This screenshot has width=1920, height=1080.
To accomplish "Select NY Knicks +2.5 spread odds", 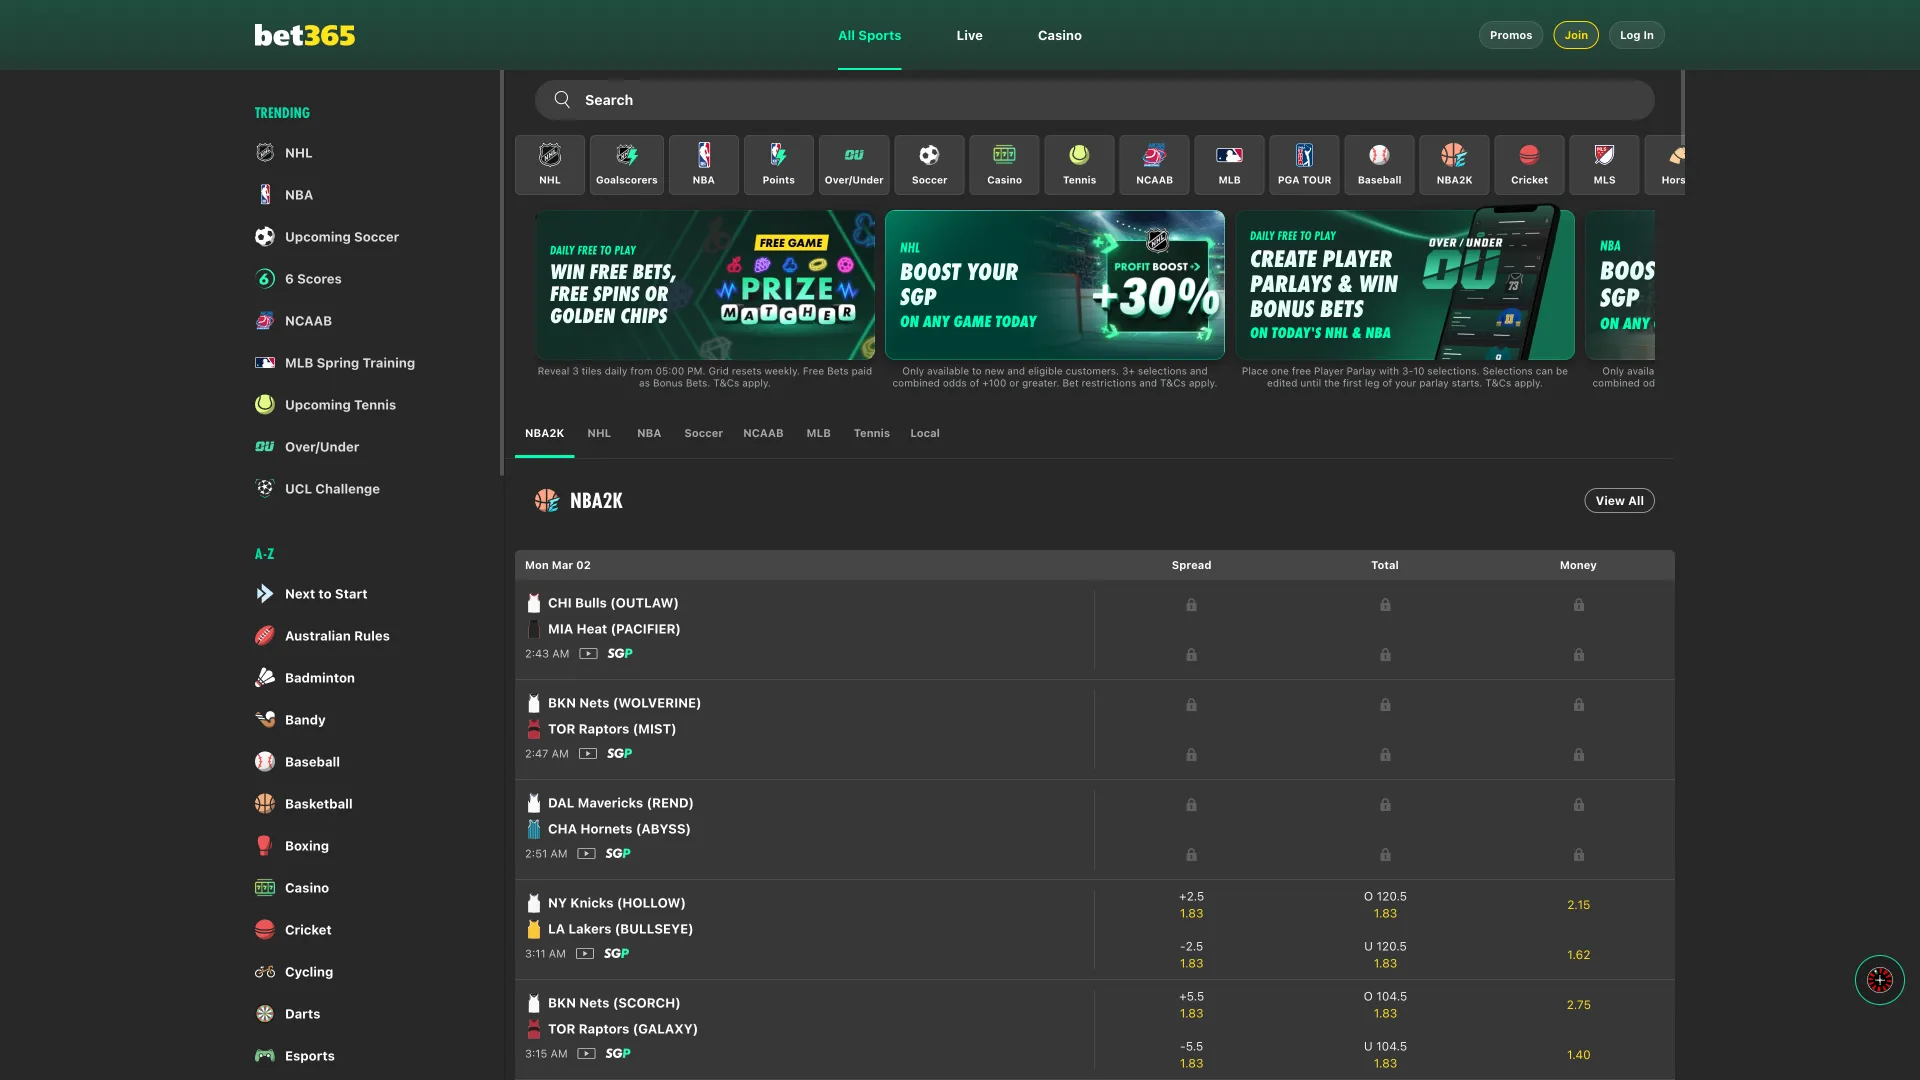I will [x=1191, y=905].
